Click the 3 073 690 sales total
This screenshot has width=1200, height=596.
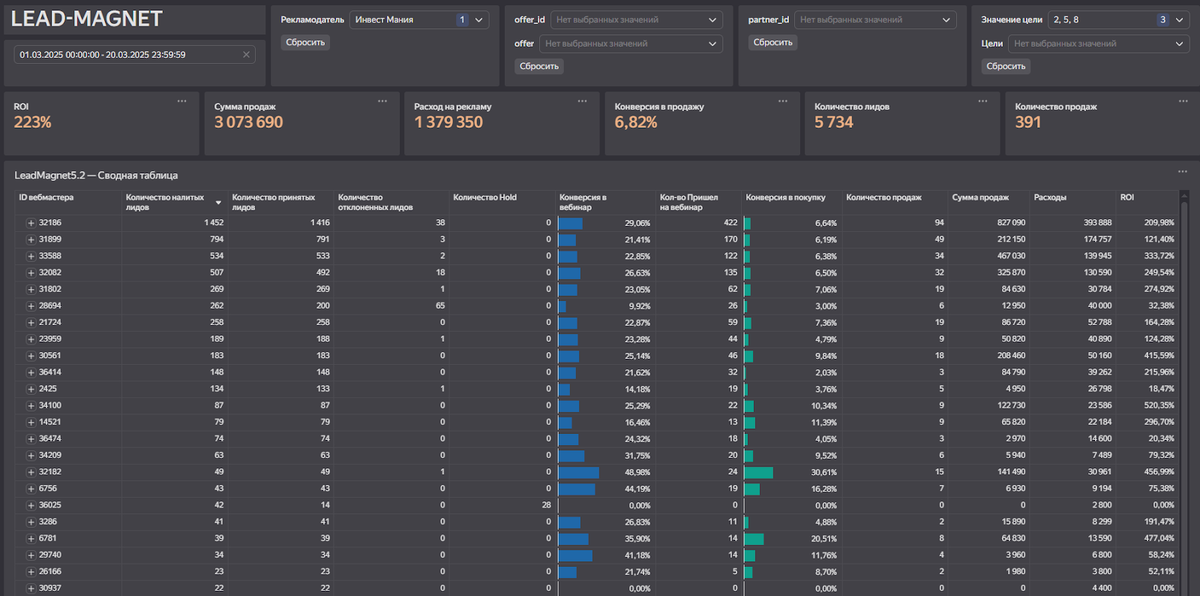pyautogui.click(x=249, y=122)
